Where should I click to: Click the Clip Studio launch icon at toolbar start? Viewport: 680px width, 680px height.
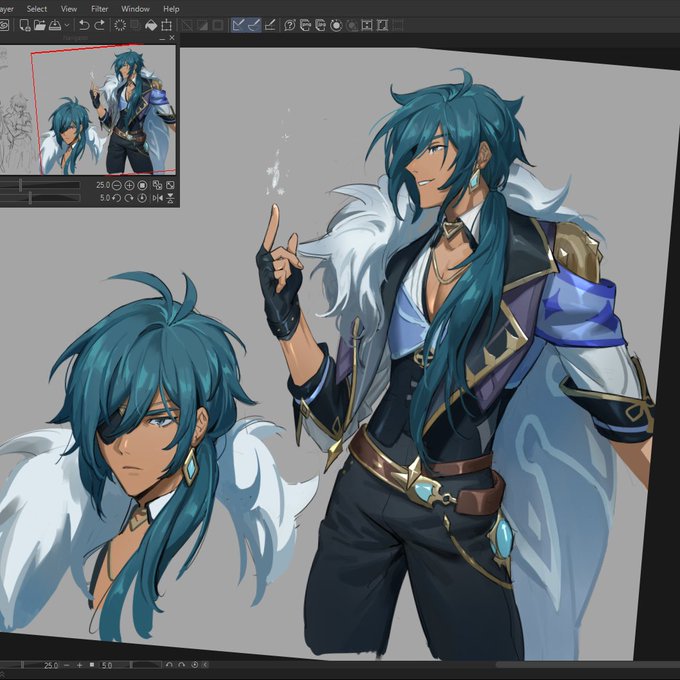[x=3, y=25]
